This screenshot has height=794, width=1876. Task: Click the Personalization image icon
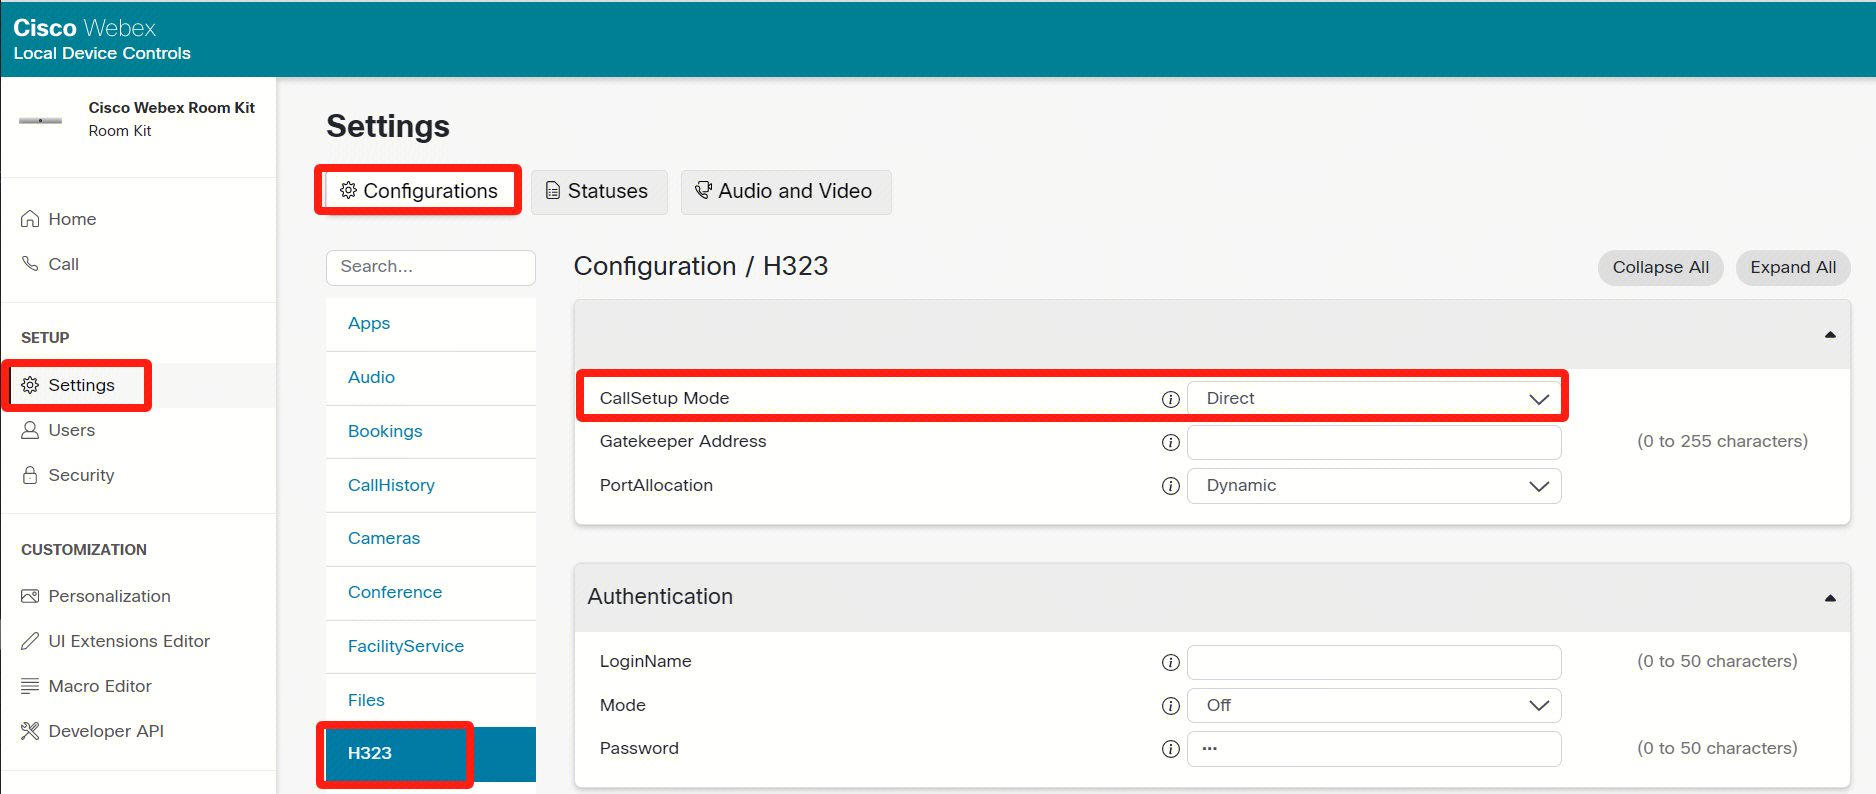(x=30, y=596)
